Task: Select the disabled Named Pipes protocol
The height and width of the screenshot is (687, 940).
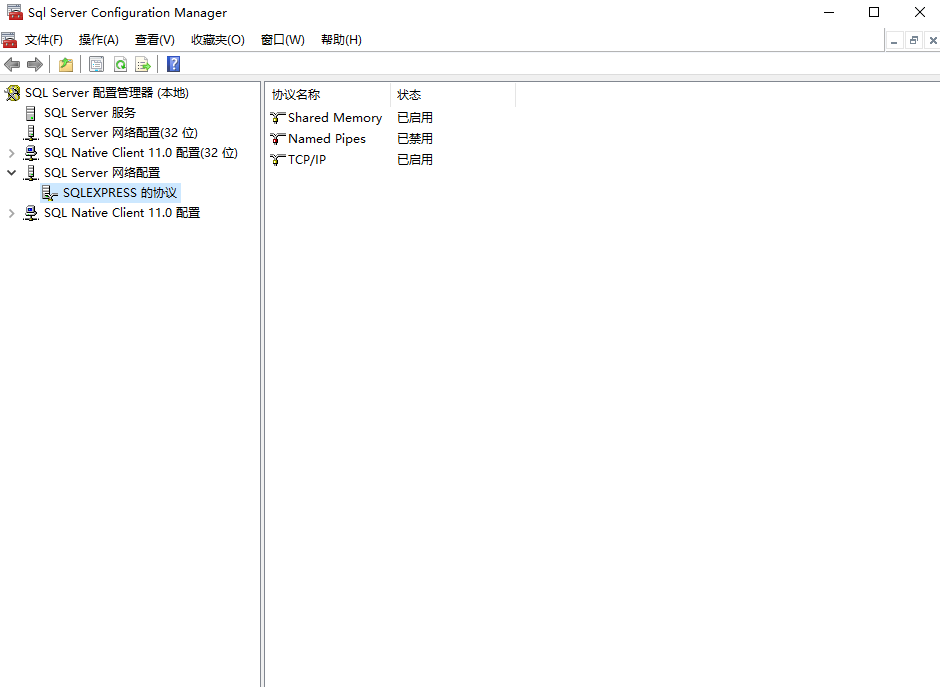Action: (324, 138)
